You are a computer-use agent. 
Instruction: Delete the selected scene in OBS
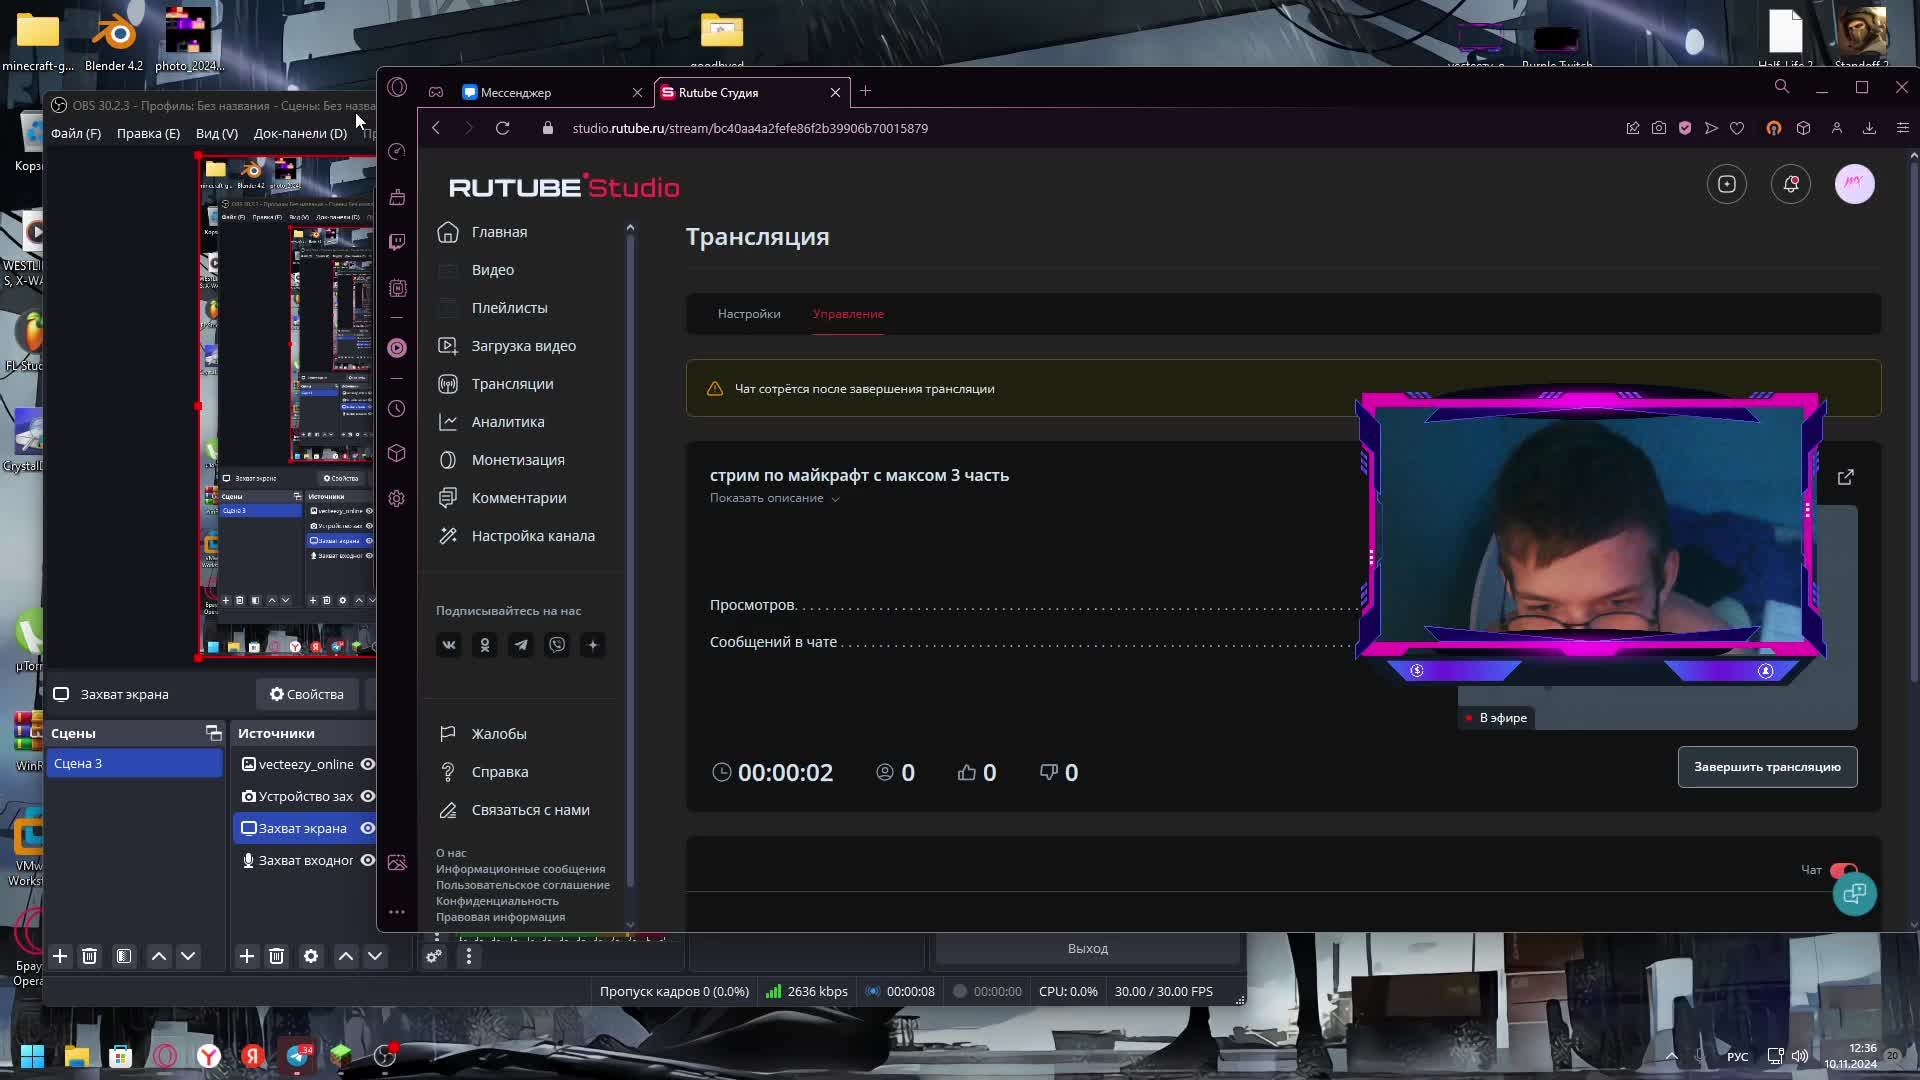(x=89, y=957)
